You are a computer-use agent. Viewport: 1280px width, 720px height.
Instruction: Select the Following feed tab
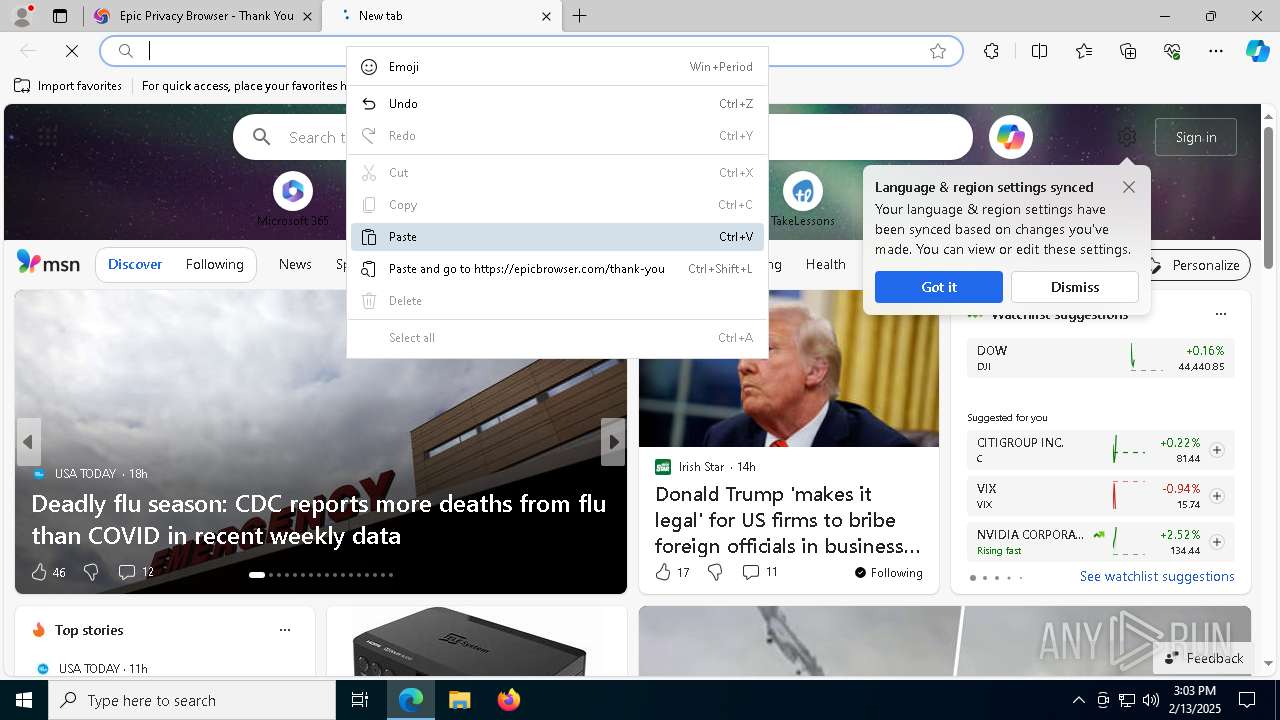(x=214, y=265)
